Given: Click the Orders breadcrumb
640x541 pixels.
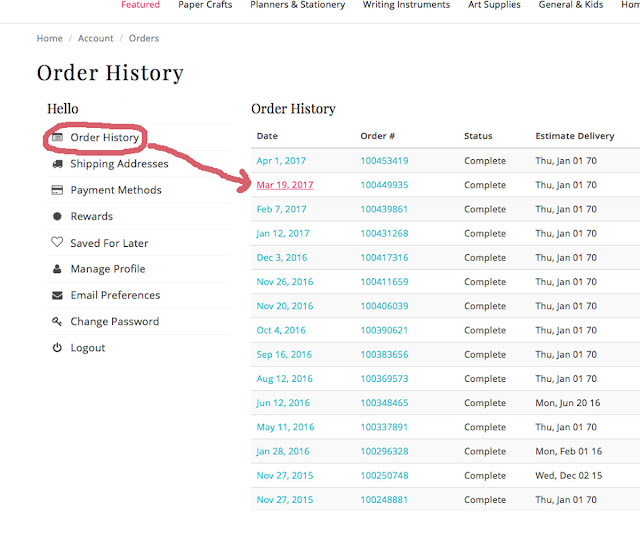Looking at the screenshot, I should pos(144,38).
